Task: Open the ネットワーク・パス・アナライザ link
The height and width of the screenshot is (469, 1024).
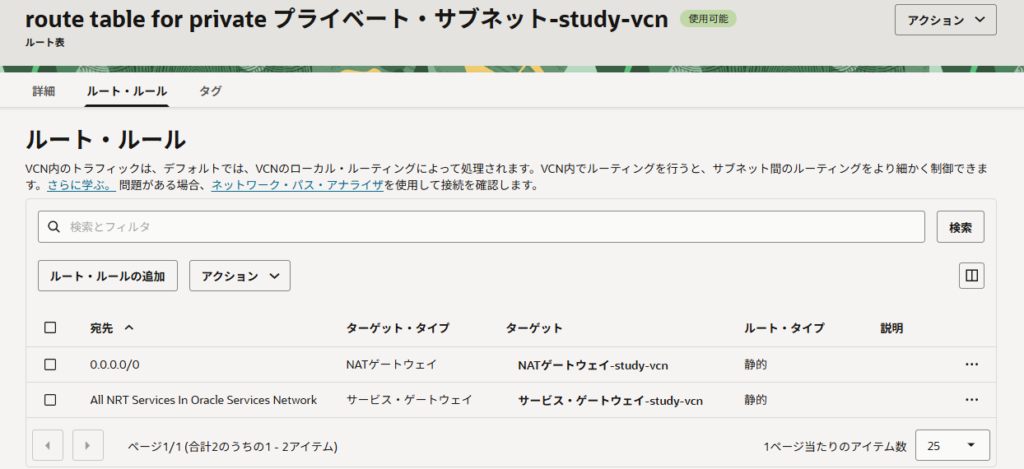Action: [x=297, y=186]
